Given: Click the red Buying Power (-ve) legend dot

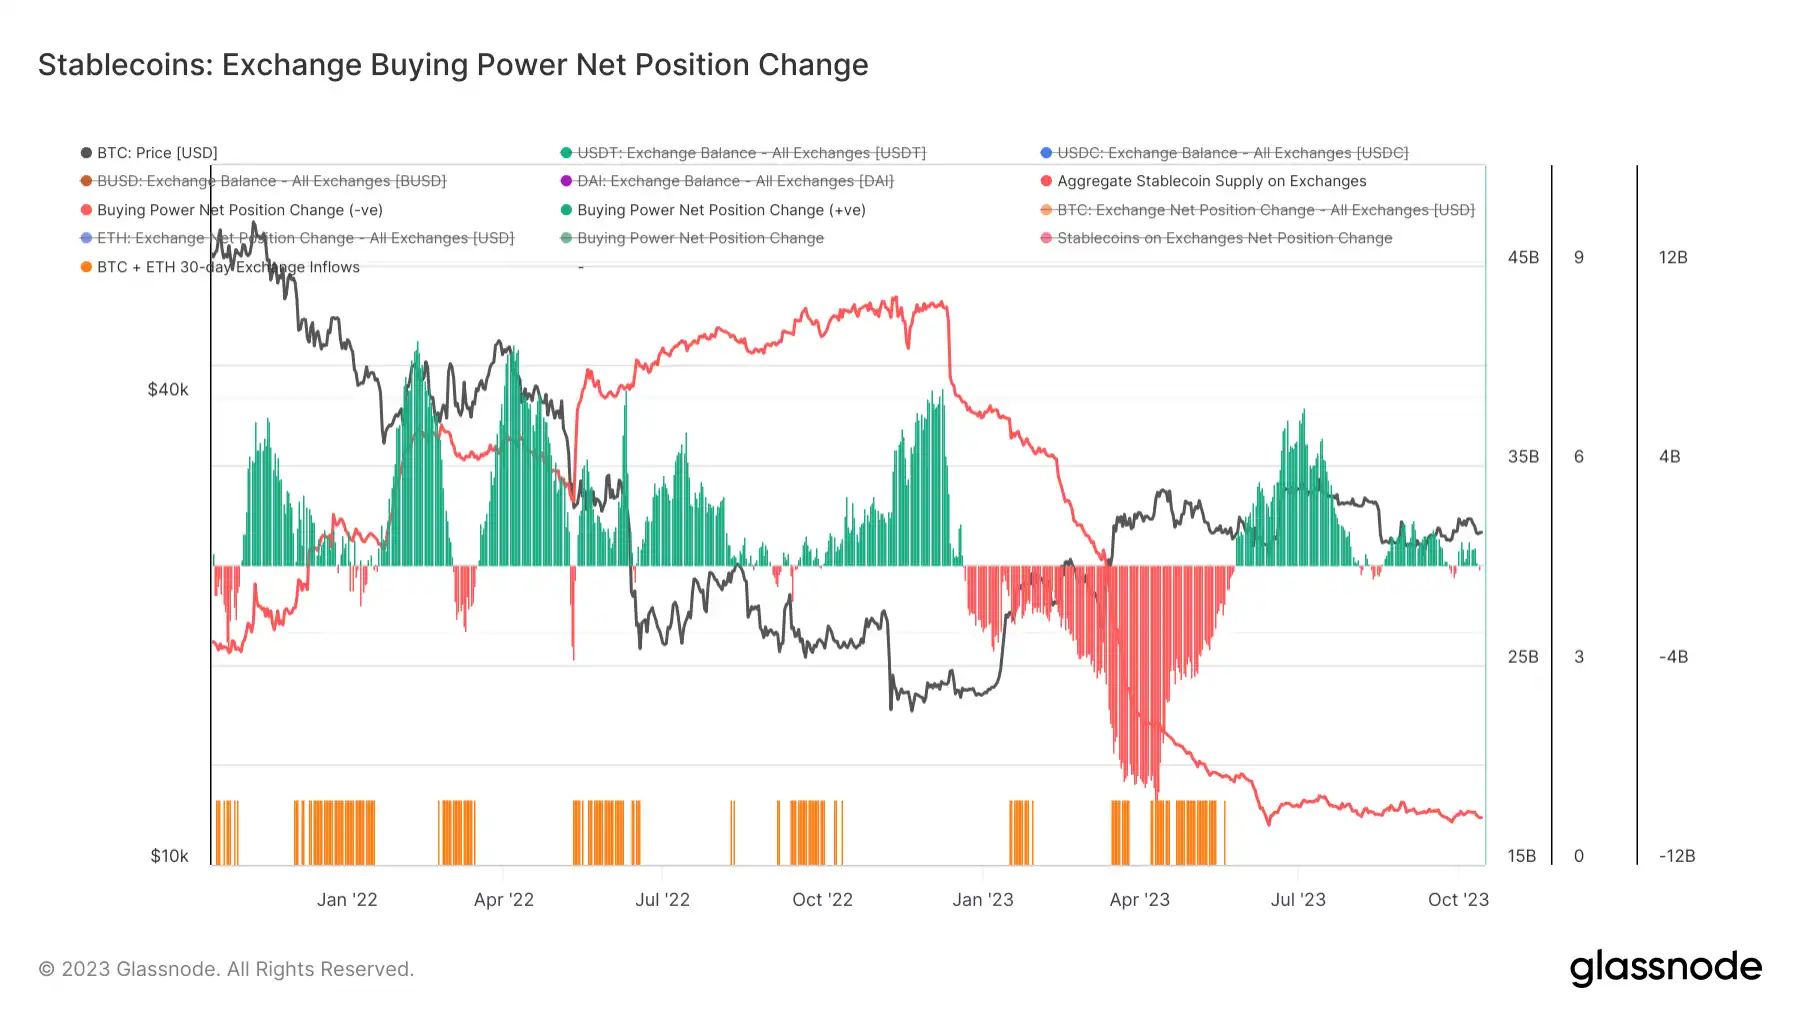Looking at the screenshot, I should (86, 210).
